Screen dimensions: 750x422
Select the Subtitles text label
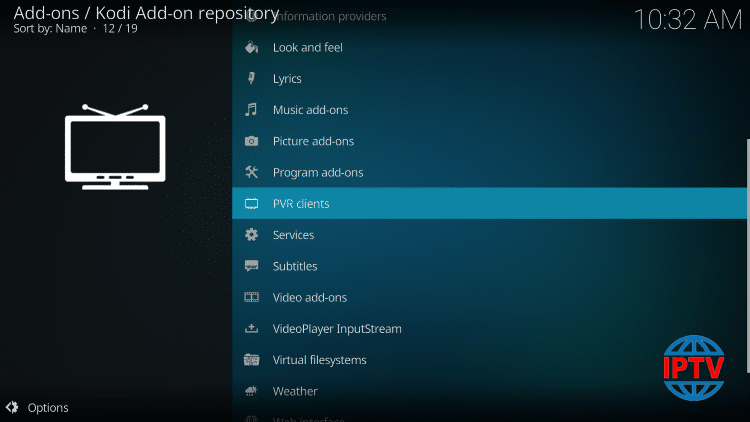(x=295, y=266)
